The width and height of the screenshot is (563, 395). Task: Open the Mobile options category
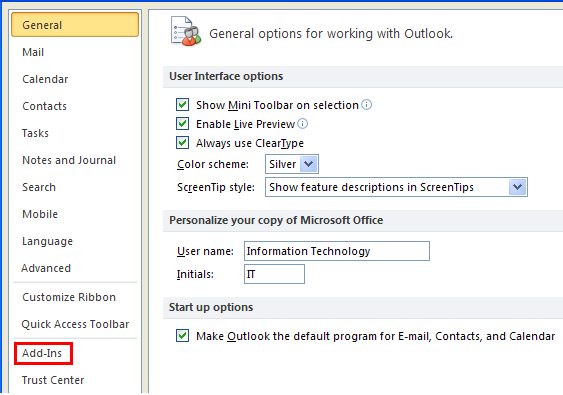[x=40, y=214]
